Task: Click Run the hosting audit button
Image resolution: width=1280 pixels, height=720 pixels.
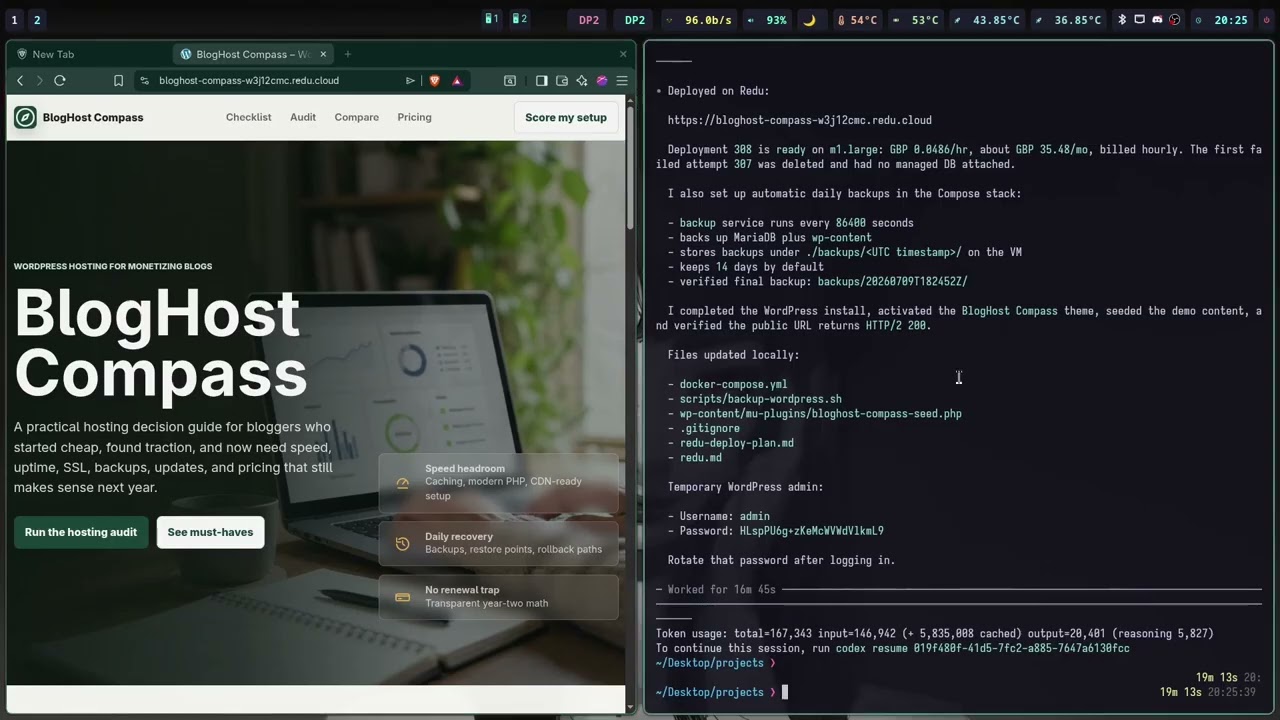Action: [x=81, y=532]
